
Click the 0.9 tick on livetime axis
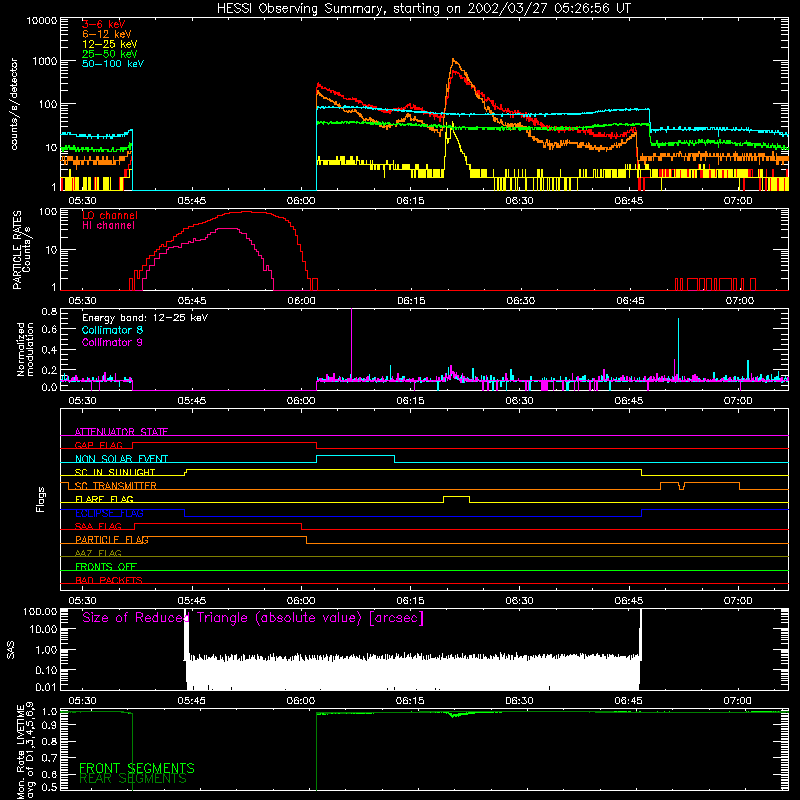(x=50, y=726)
